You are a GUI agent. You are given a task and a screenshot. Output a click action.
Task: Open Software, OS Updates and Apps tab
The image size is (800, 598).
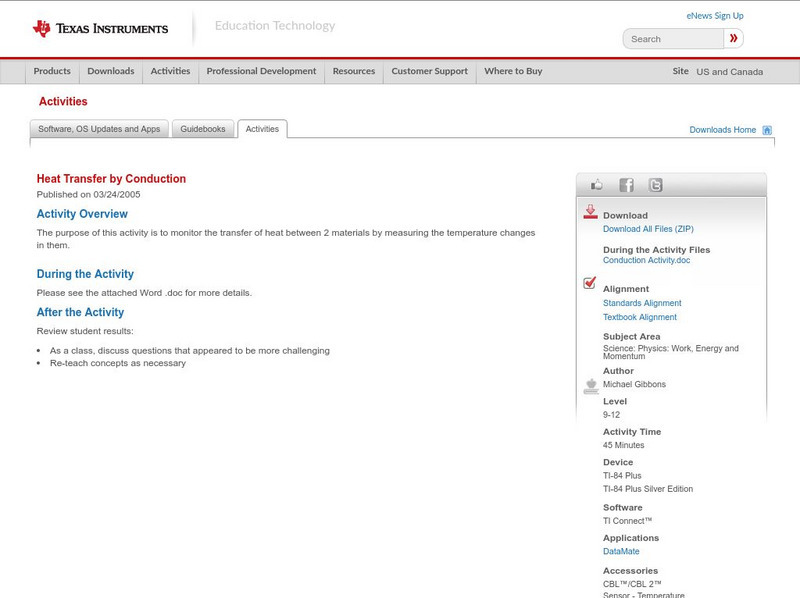click(99, 129)
